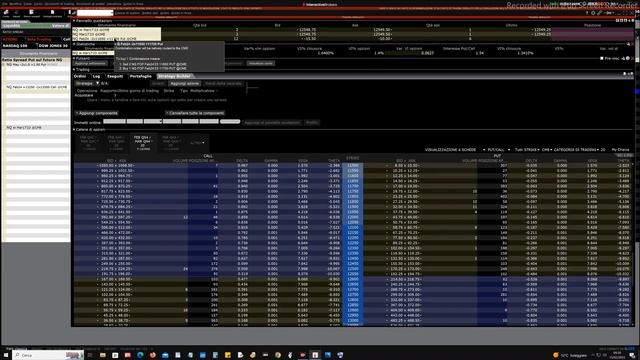Click the 12000 strike cell
The height and width of the screenshot is (360, 640).
coord(353,217)
